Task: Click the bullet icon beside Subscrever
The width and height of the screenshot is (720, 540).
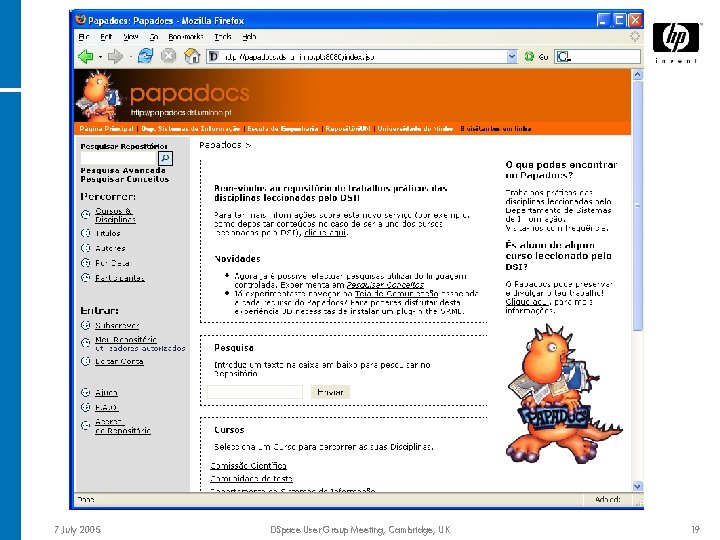Action: [x=85, y=325]
